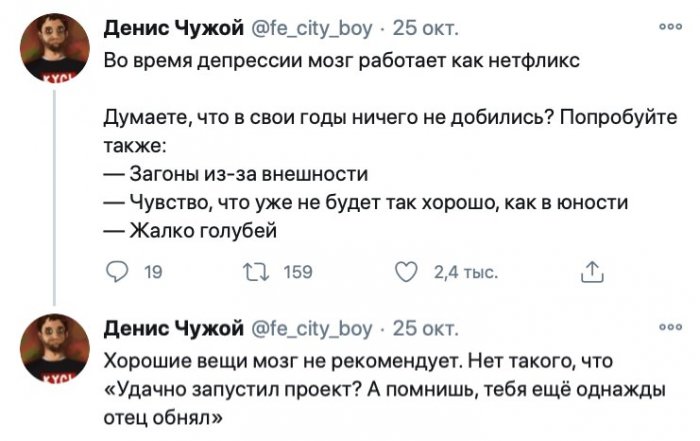The height and width of the screenshot is (441, 700).
Task: Click the reply icon on first tweet
Action: pos(116,269)
